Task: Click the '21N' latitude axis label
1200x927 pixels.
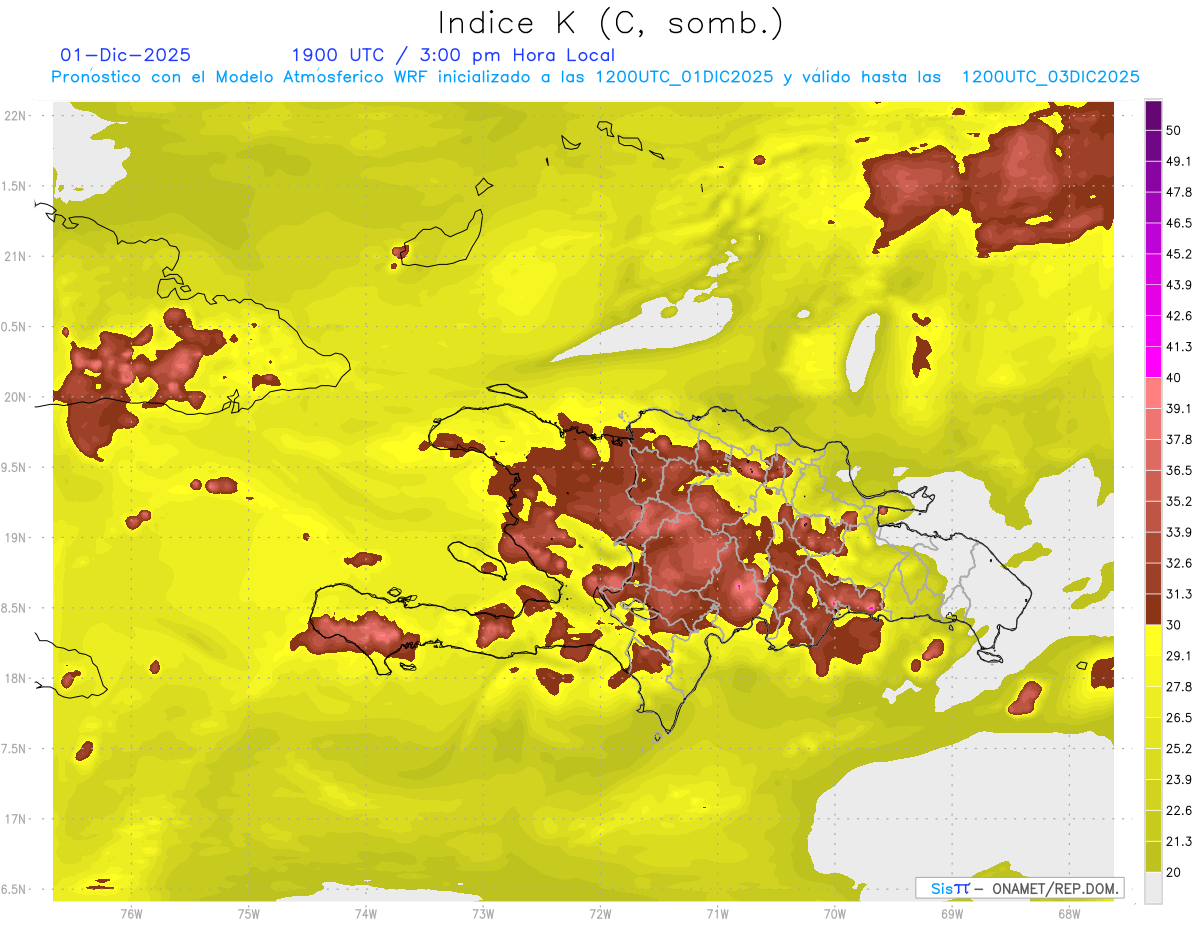Action: pyautogui.click(x=15, y=256)
